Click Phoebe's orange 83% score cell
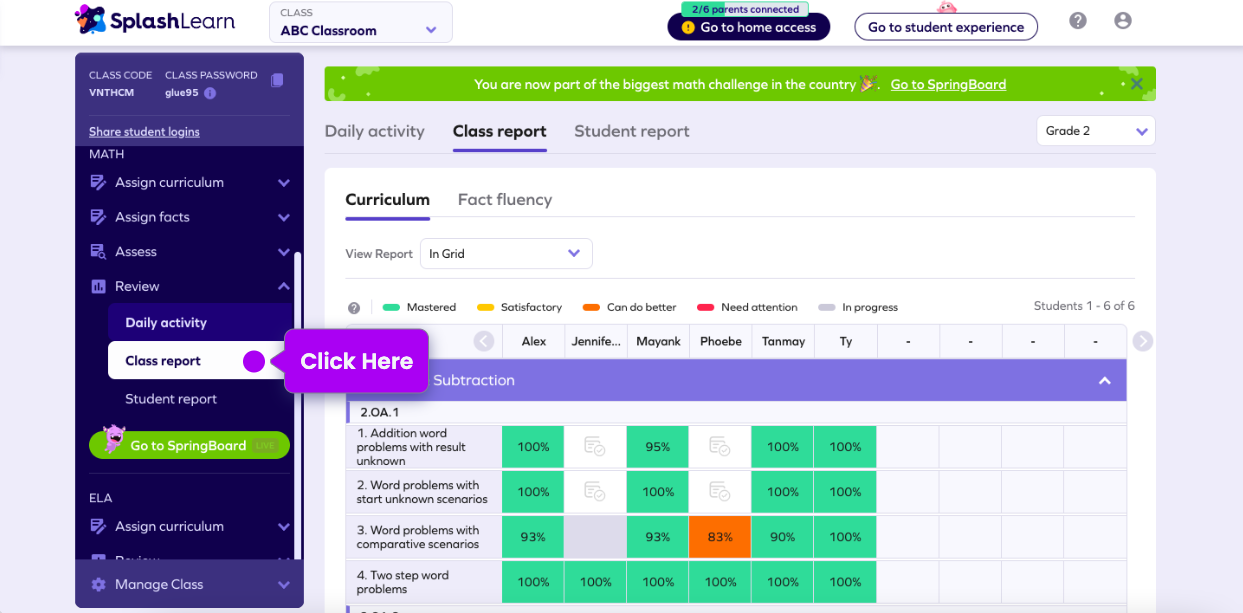 click(x=720, y=537)
